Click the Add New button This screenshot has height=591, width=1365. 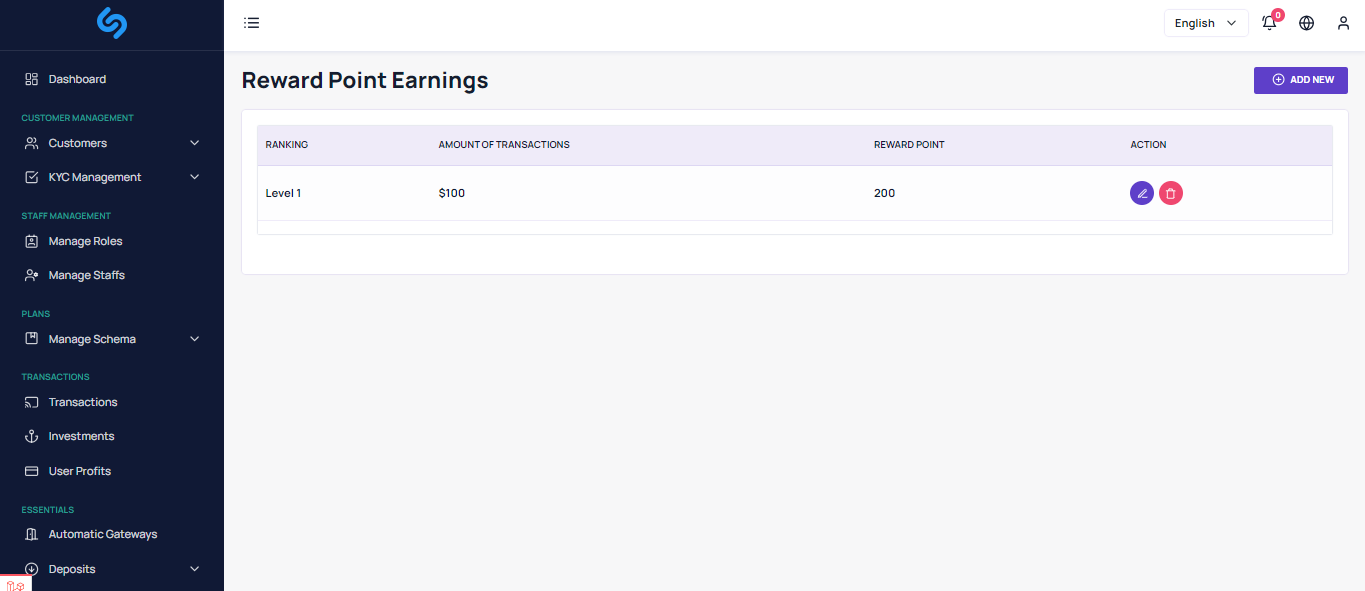point(1300,80)
